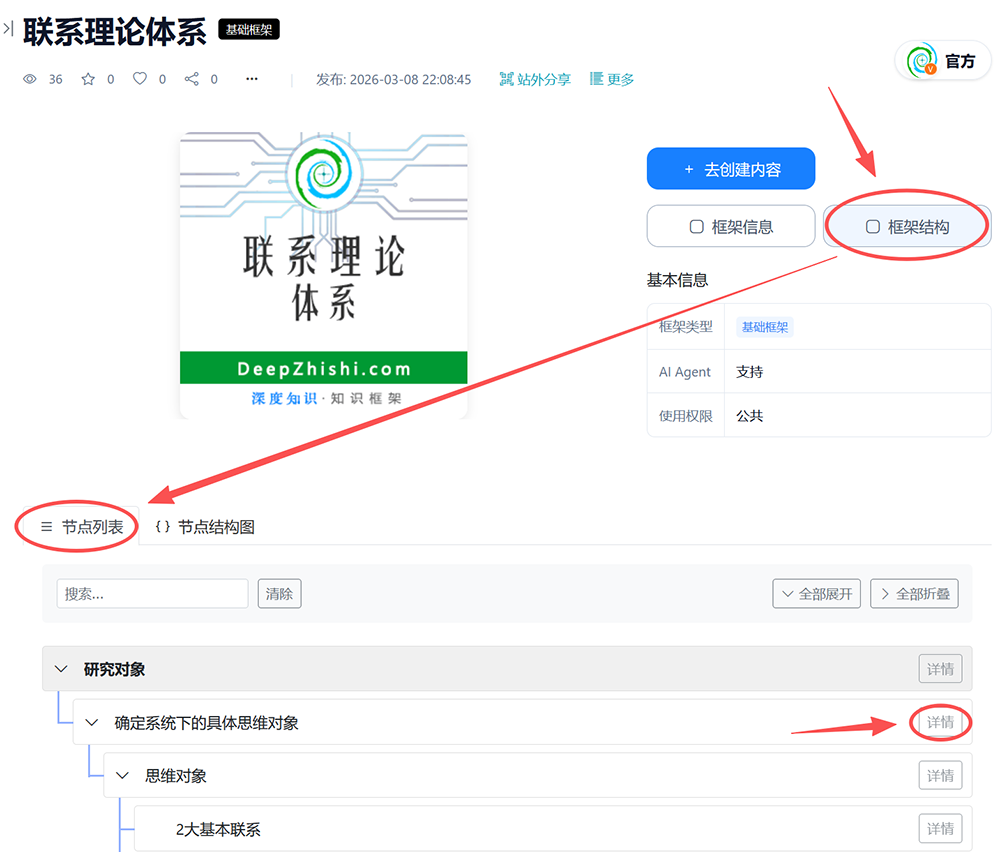1000x852 pixels.
Task: Select the 框架信息 button
Action: pos(731,226)
